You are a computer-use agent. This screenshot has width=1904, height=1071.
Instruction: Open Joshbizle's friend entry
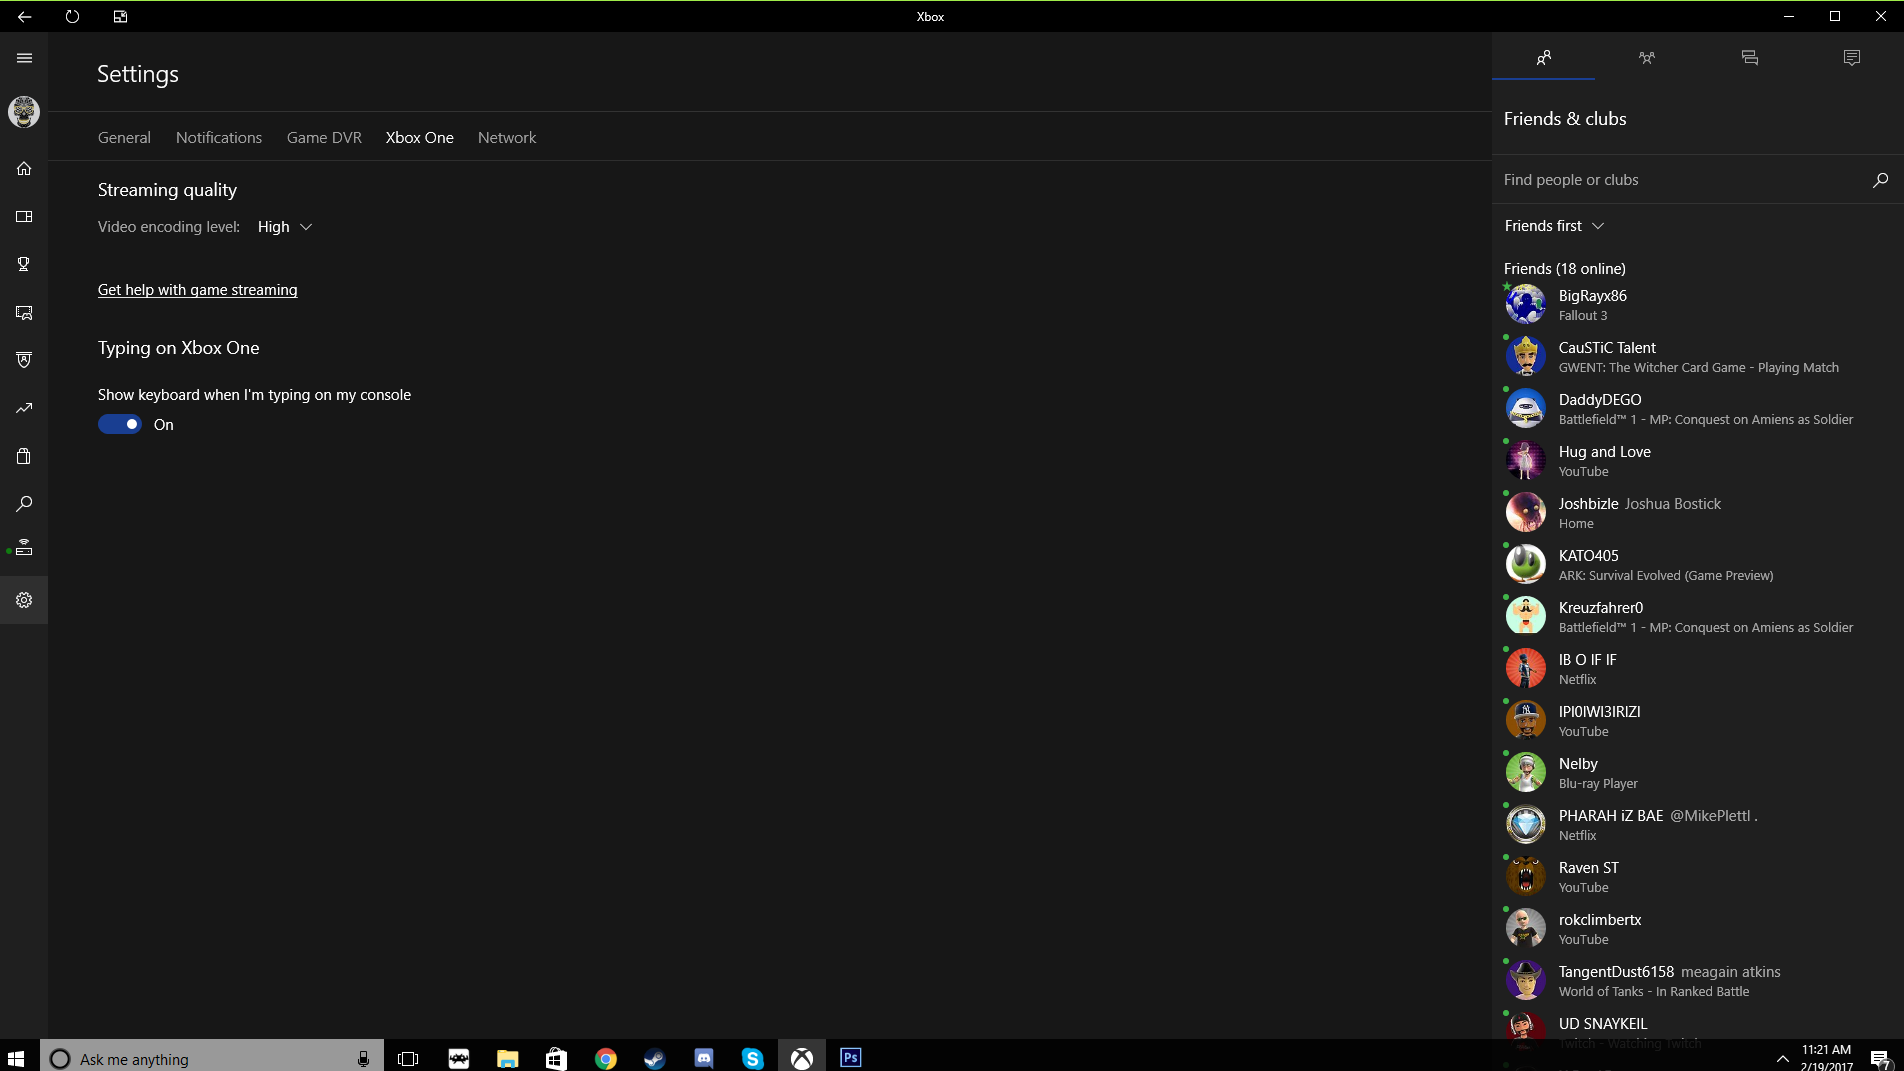tap(1698, 512)
